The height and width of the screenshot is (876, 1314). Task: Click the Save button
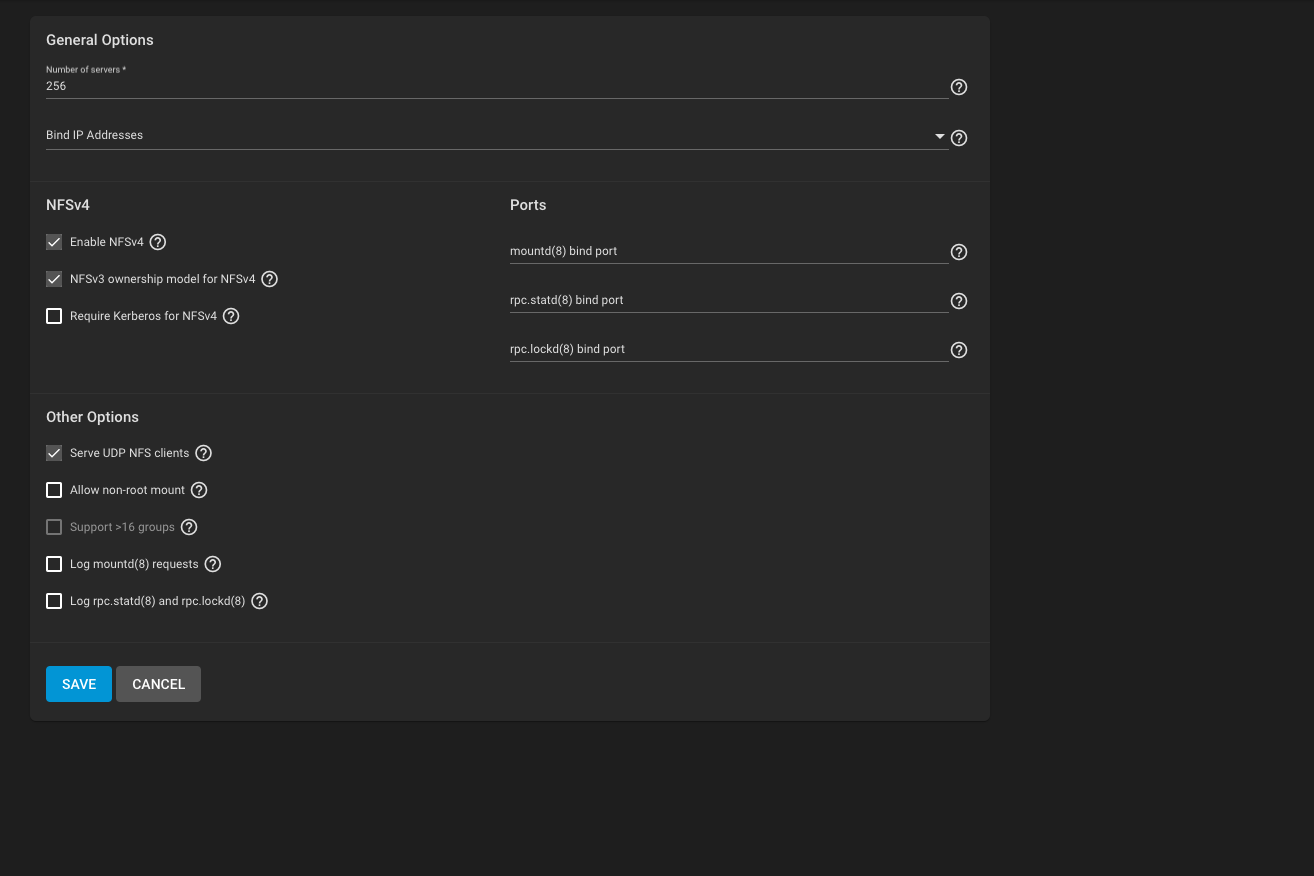(x=79, y=684)
